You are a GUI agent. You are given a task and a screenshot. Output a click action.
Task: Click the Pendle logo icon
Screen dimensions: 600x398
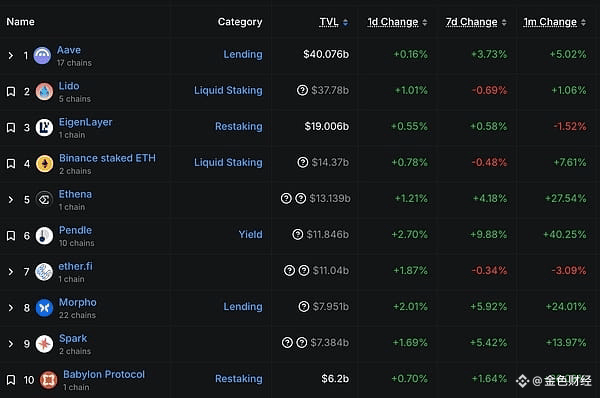point(44,236)
